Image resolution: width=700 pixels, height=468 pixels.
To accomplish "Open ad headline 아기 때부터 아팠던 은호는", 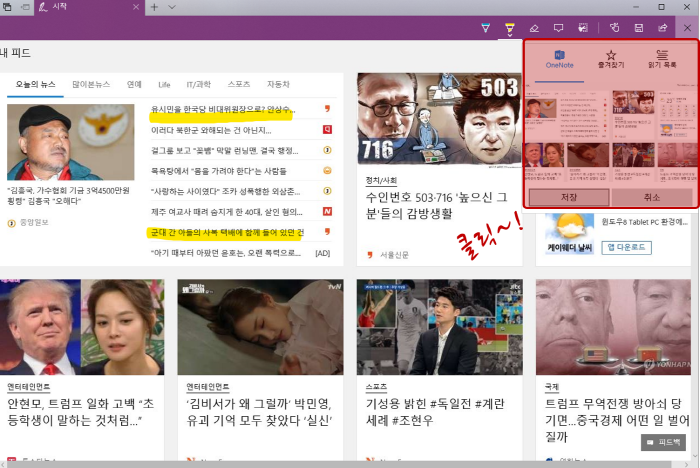I will (x=225, y=253).
